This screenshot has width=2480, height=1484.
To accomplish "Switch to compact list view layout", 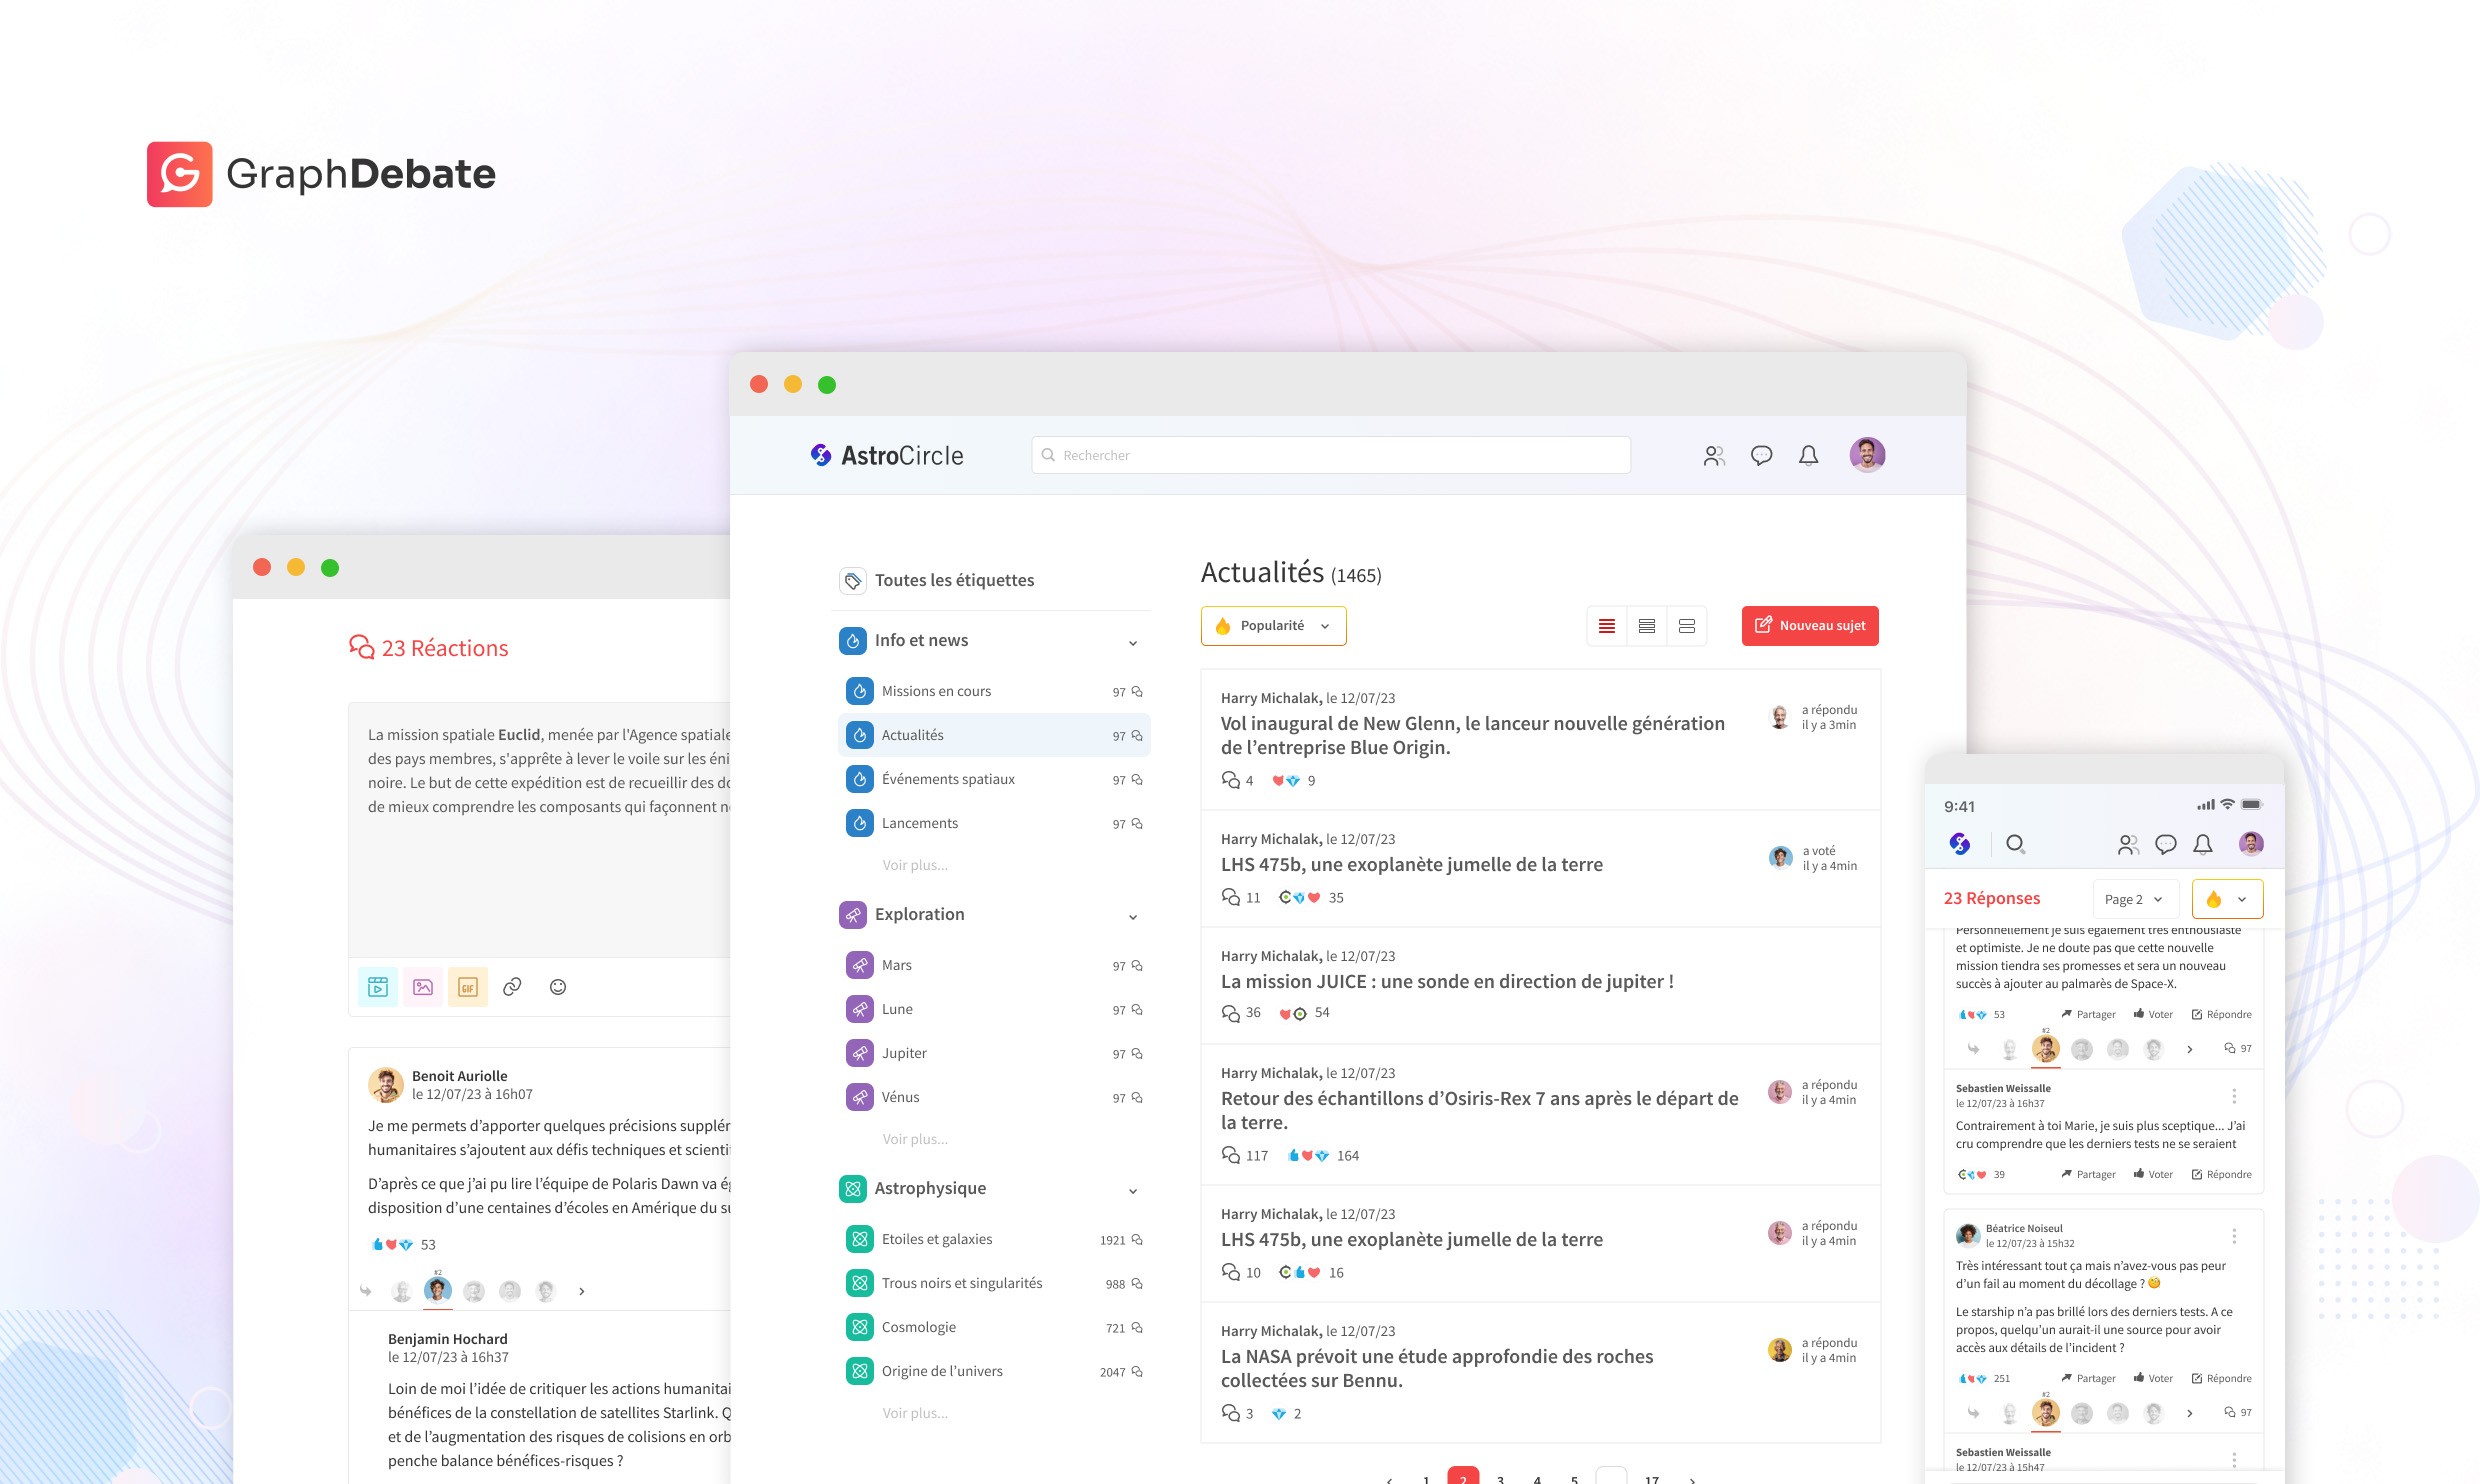I will pyautogui.click(x=1607, y=626).
